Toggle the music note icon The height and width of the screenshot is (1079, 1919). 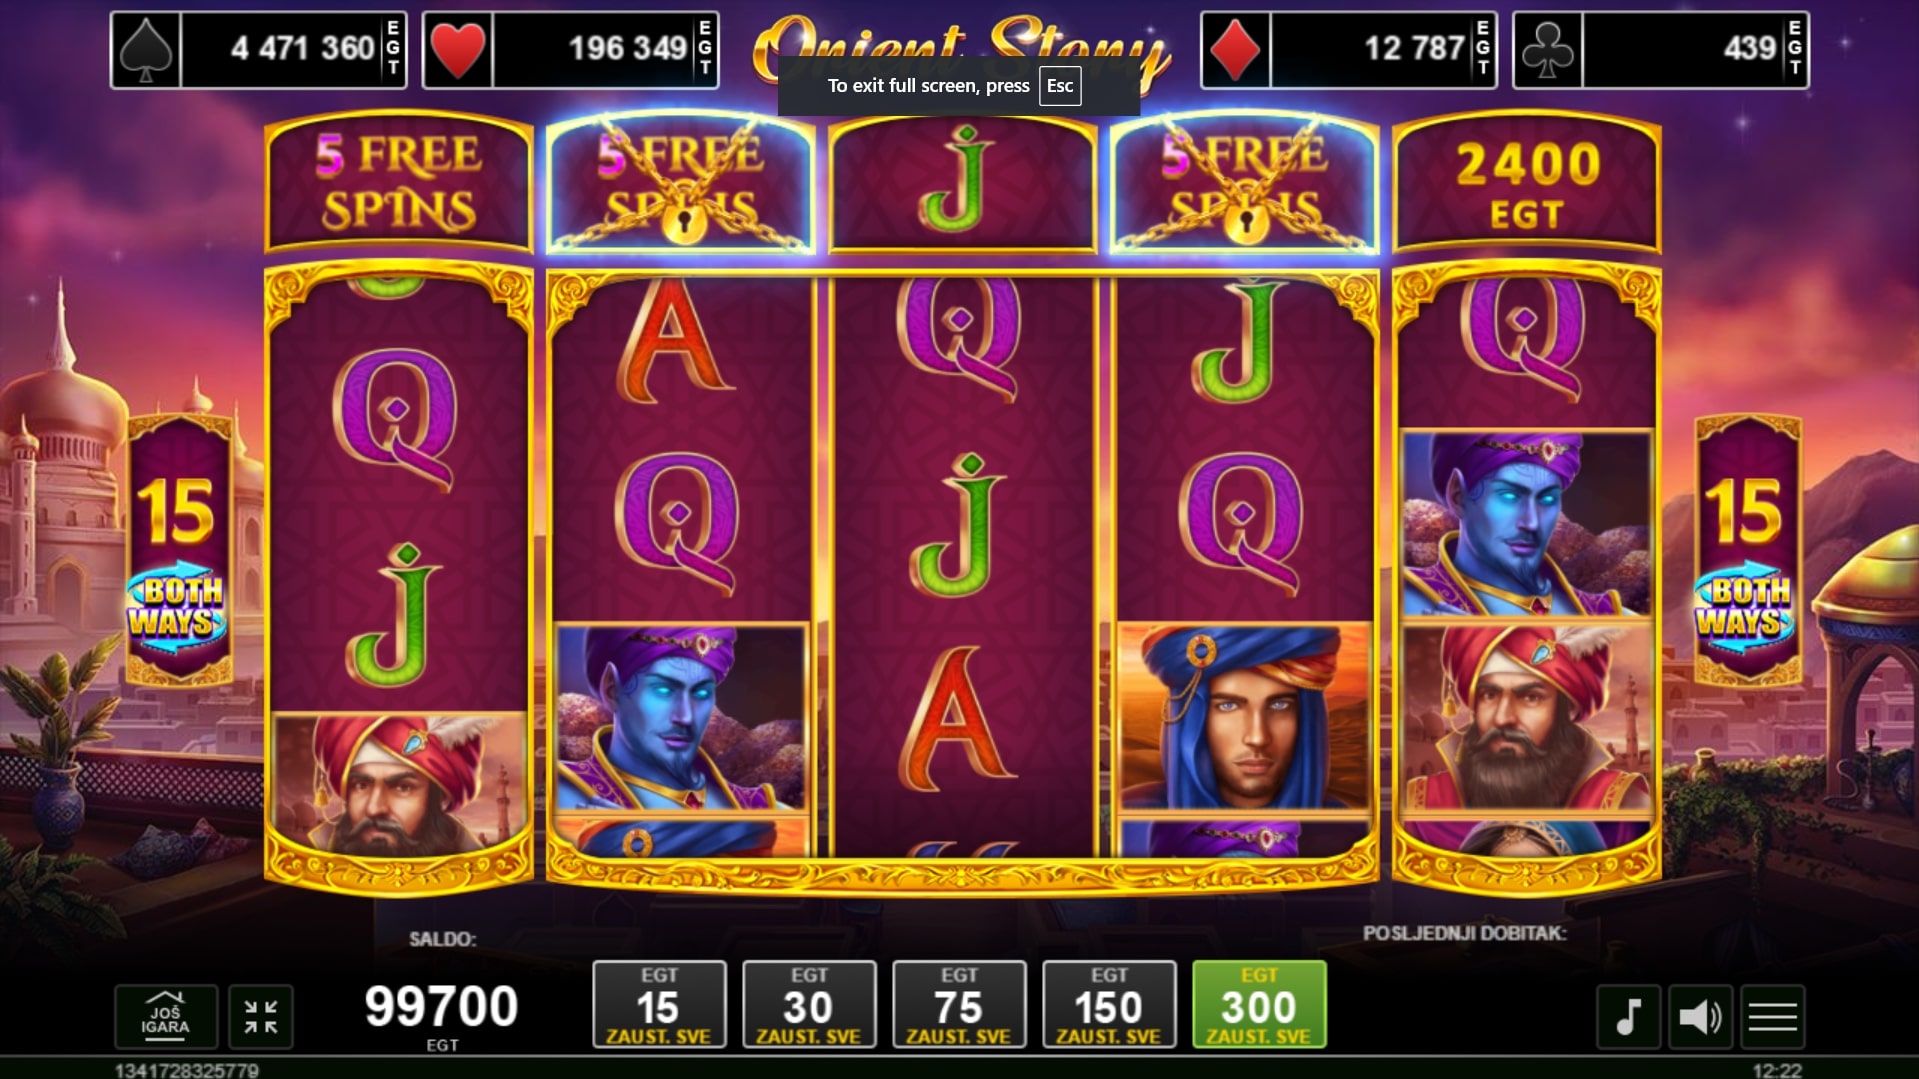coord(1628,1017)
